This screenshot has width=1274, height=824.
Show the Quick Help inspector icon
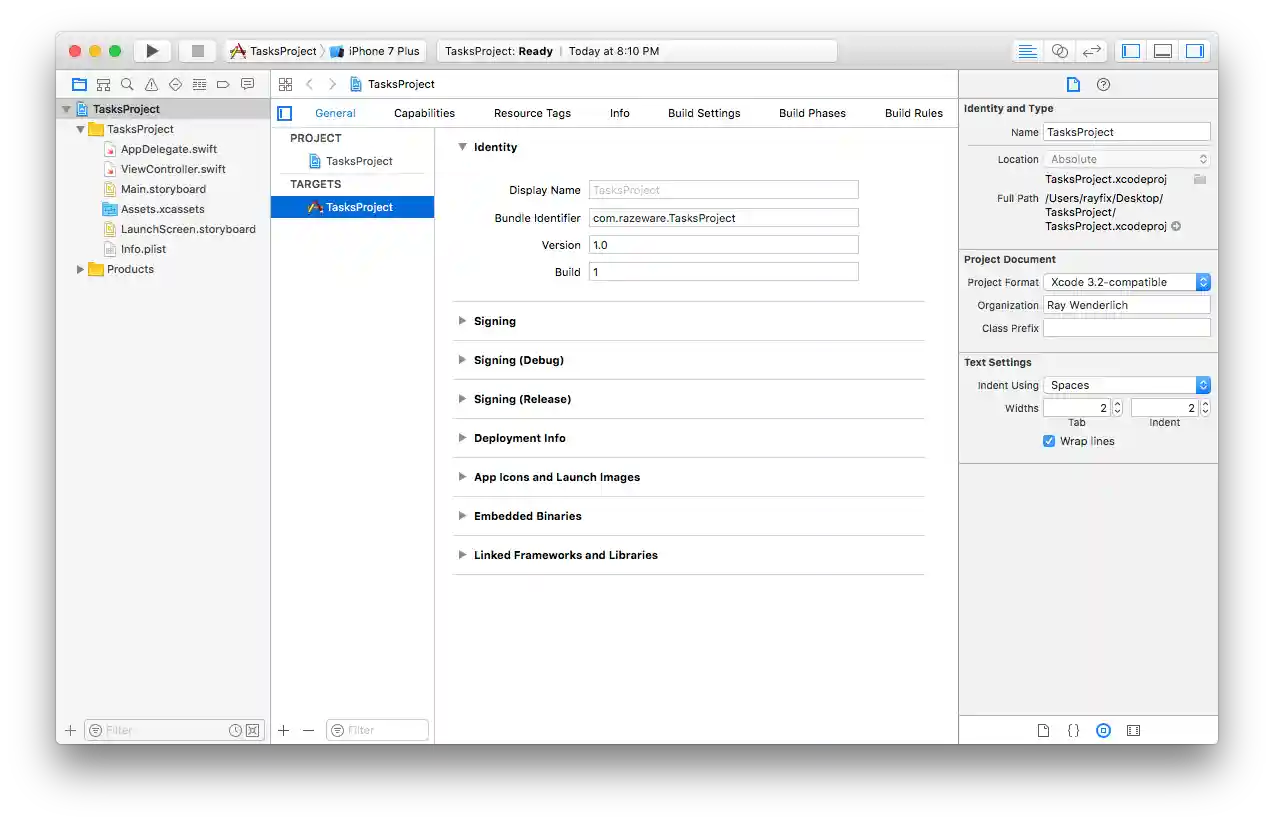point(1101,84)
